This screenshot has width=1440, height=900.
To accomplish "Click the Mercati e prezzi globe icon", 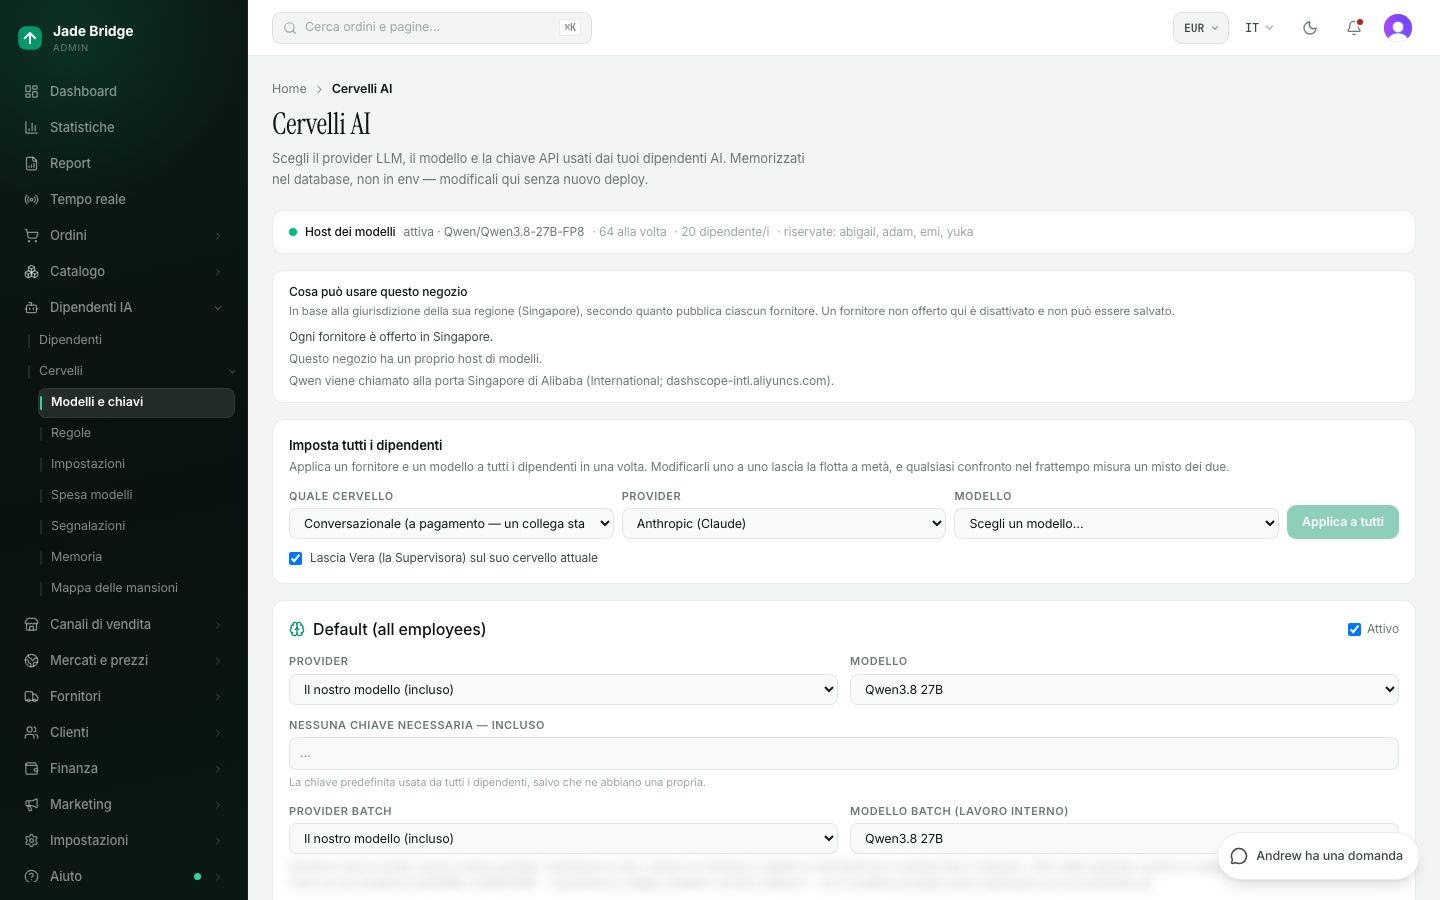I will point(31,660).
